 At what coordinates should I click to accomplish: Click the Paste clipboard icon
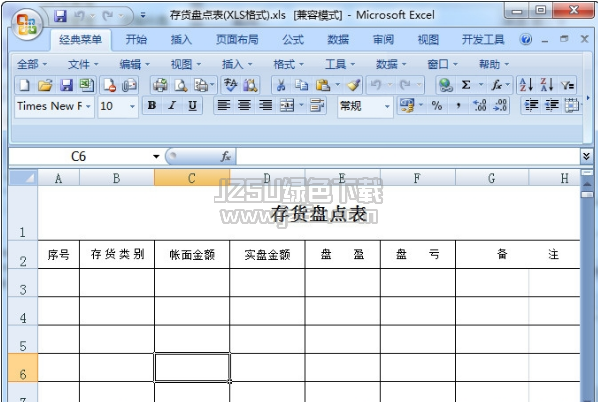(x=323, y=85)
